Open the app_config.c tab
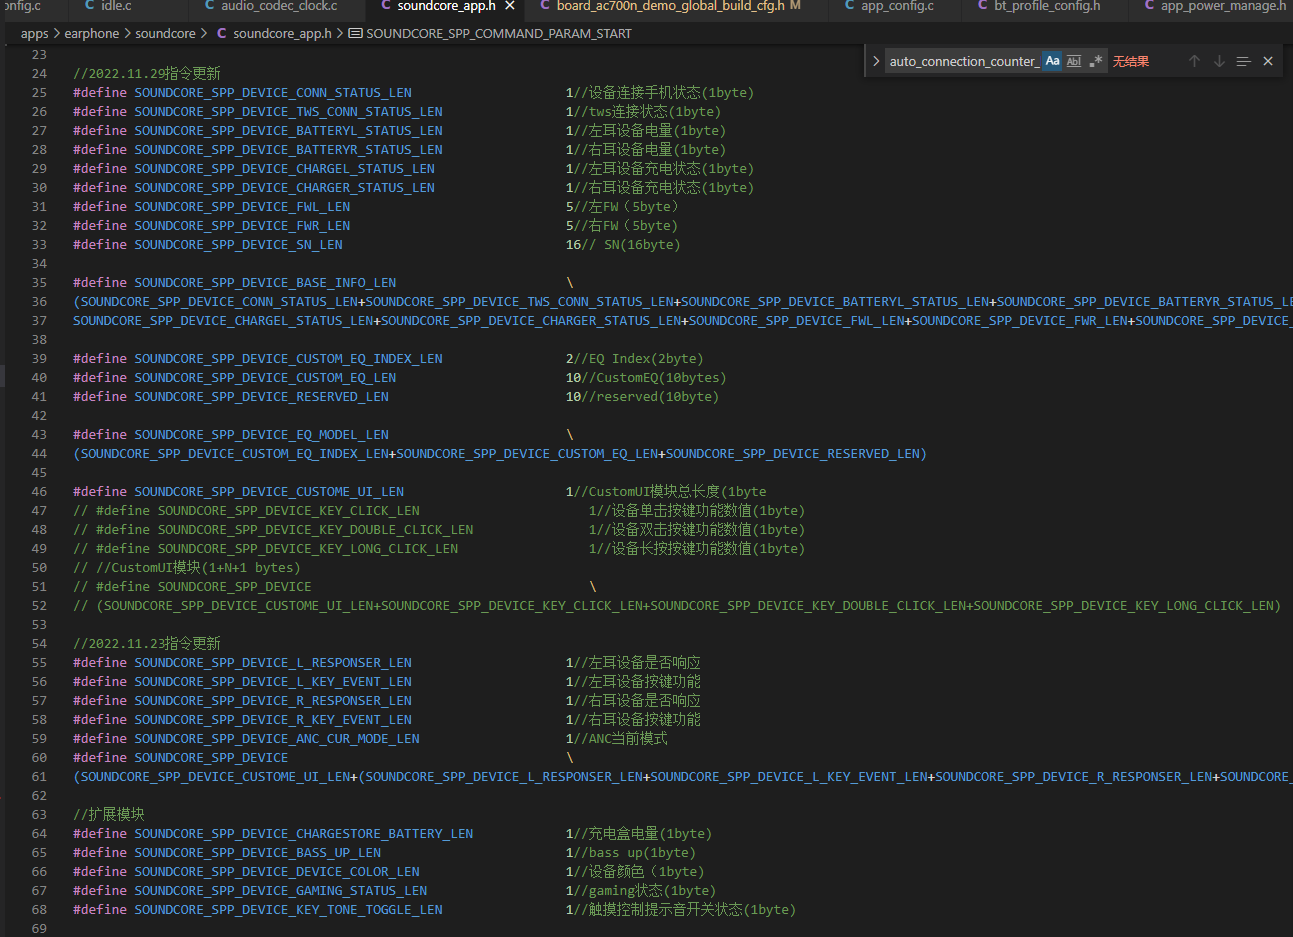 (897, 6)
